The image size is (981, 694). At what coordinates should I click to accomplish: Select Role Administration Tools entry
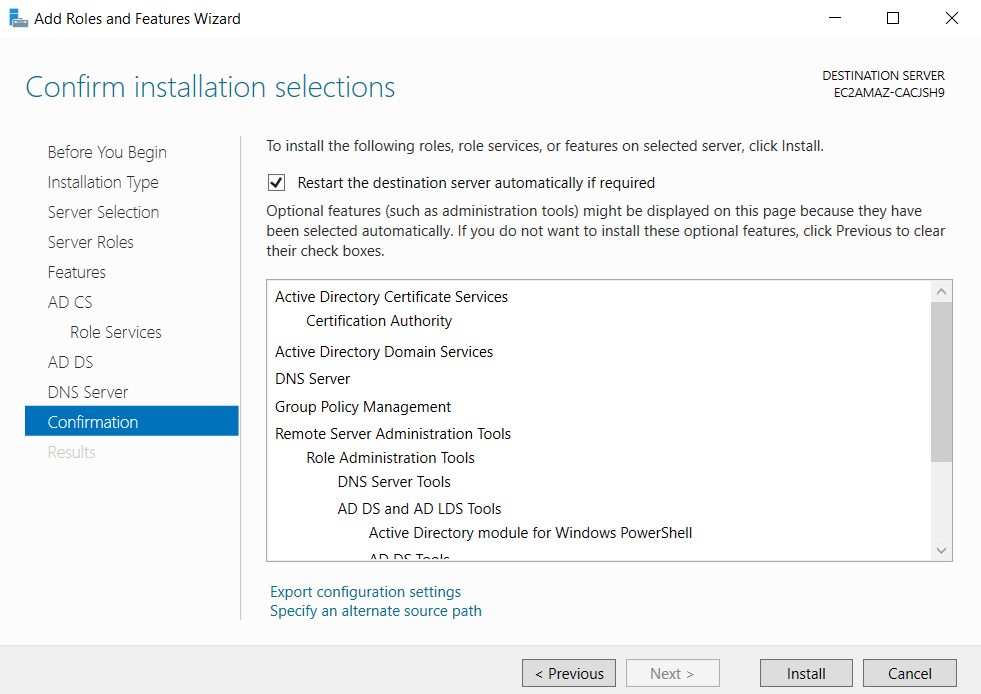(390, 457)
